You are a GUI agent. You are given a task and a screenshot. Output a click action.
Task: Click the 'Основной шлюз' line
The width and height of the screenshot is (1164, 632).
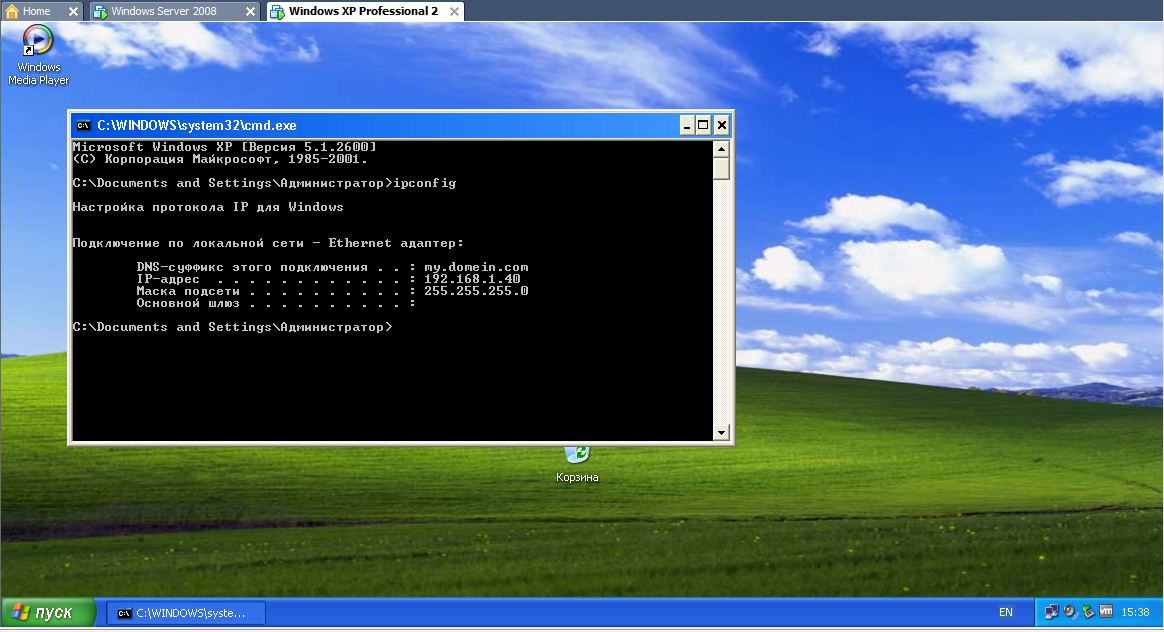click(x=276, y=303)
